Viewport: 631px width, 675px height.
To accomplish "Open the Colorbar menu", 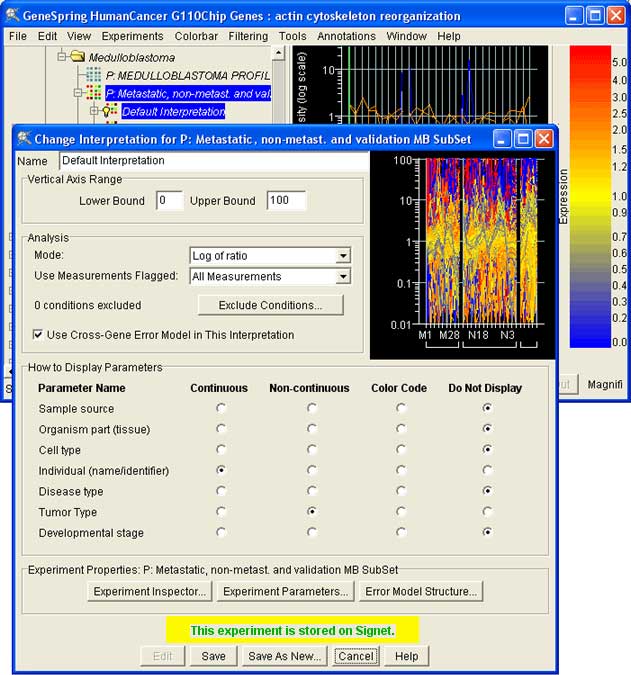I will pos(196,36).
